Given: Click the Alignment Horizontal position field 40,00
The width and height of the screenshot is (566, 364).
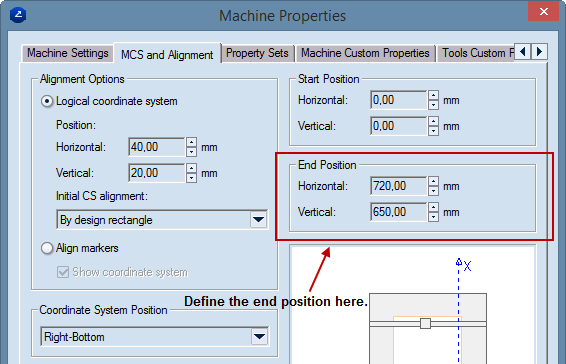Looking at the screenshot, I should [157, 147].
